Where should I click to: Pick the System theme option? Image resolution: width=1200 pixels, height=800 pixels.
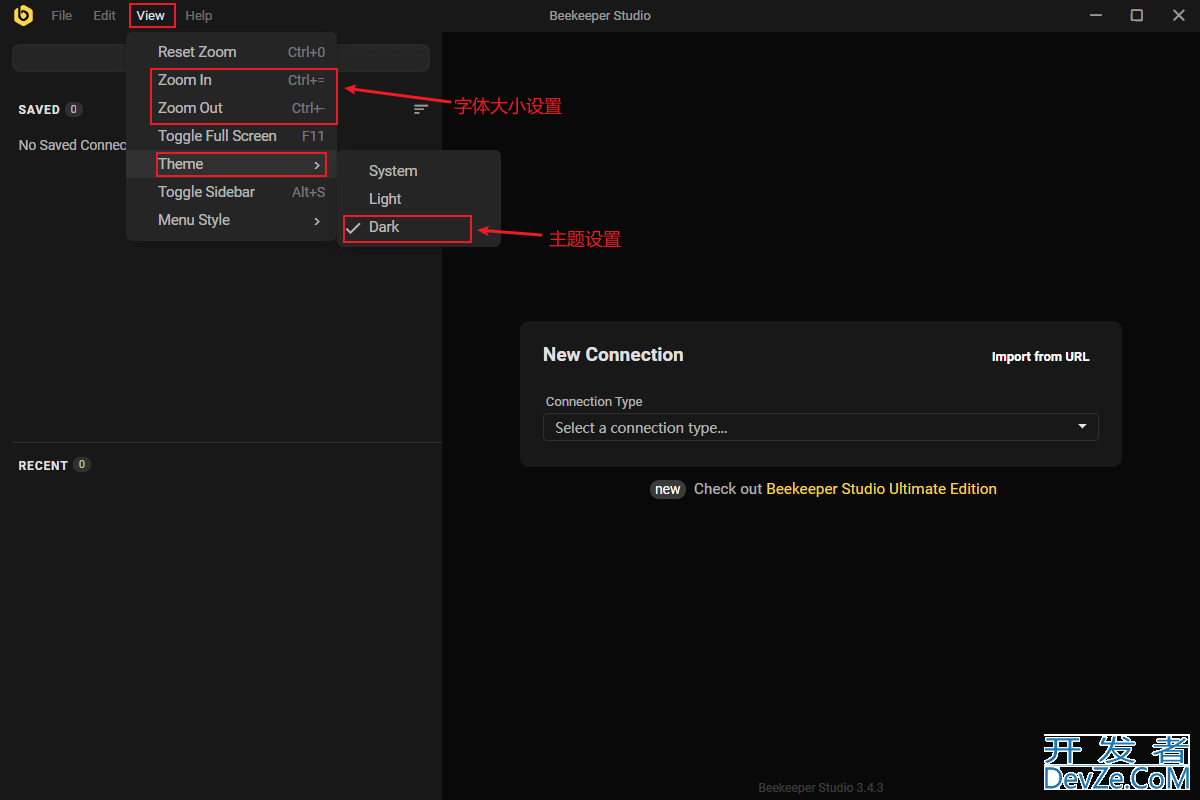click(419, 171)
